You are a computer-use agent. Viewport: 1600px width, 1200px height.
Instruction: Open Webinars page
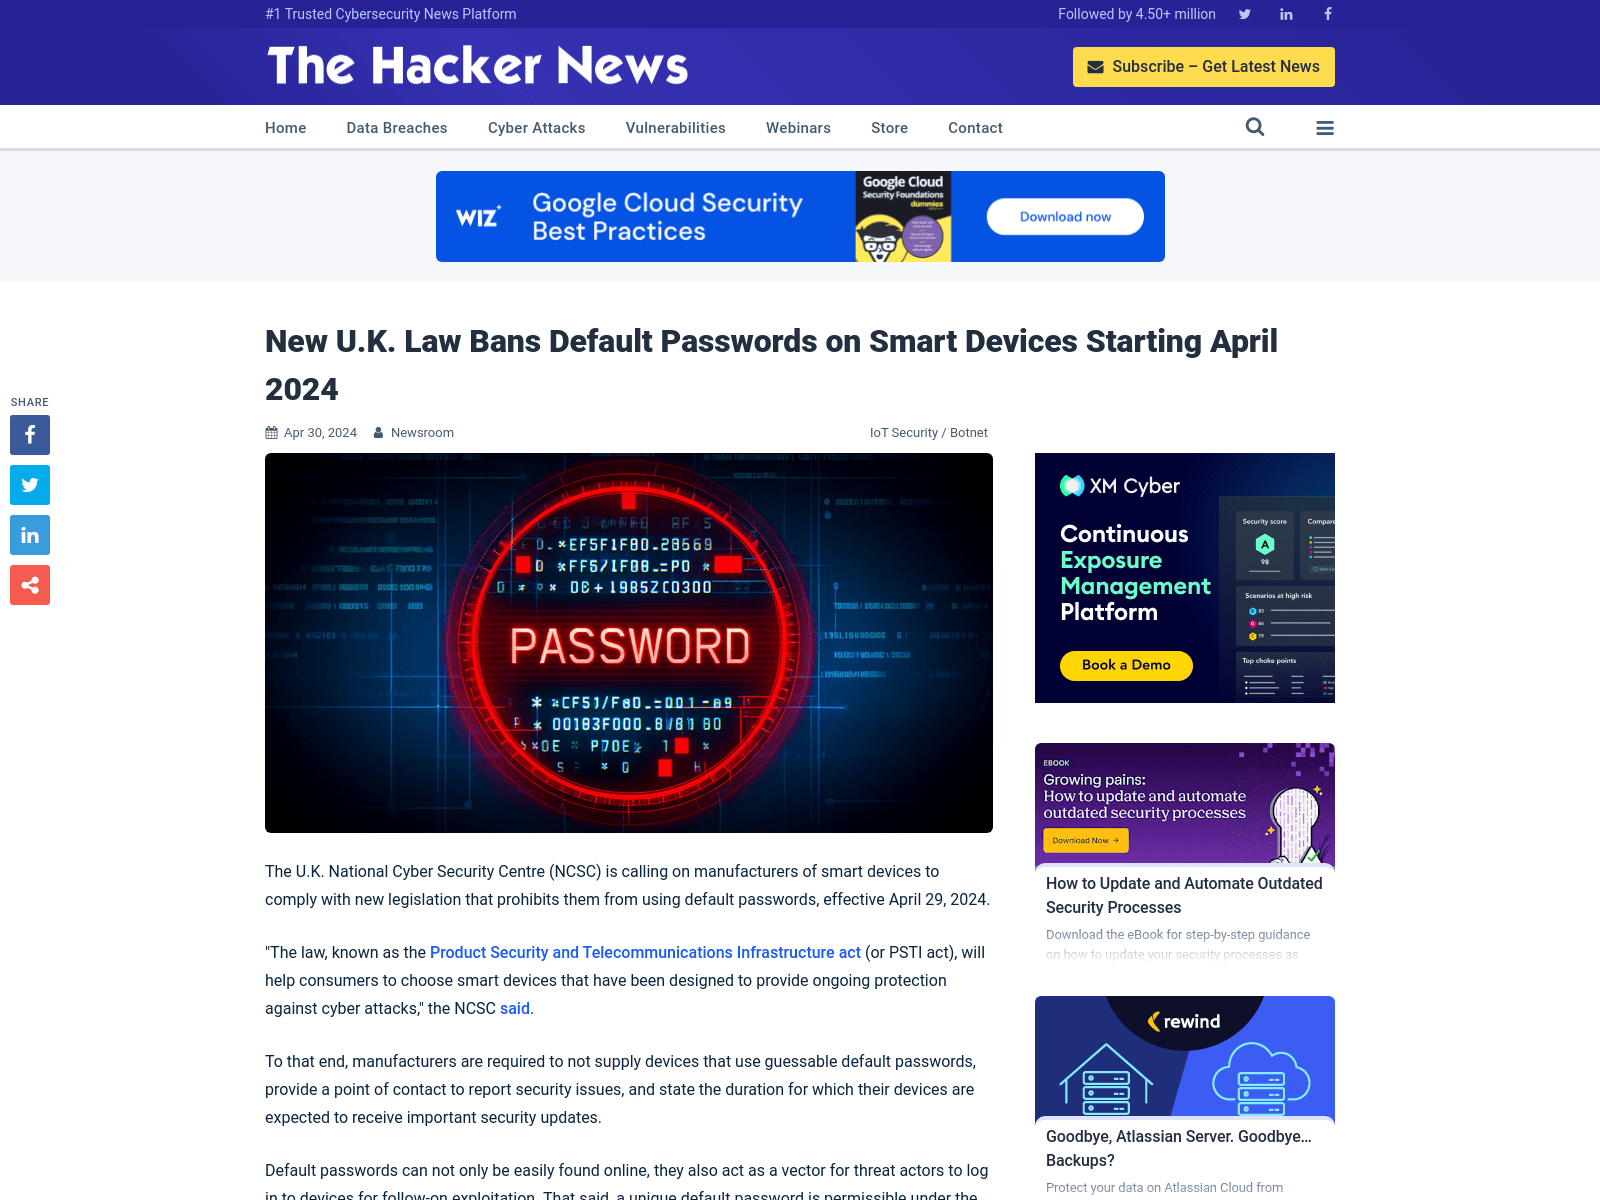[798, 128]
